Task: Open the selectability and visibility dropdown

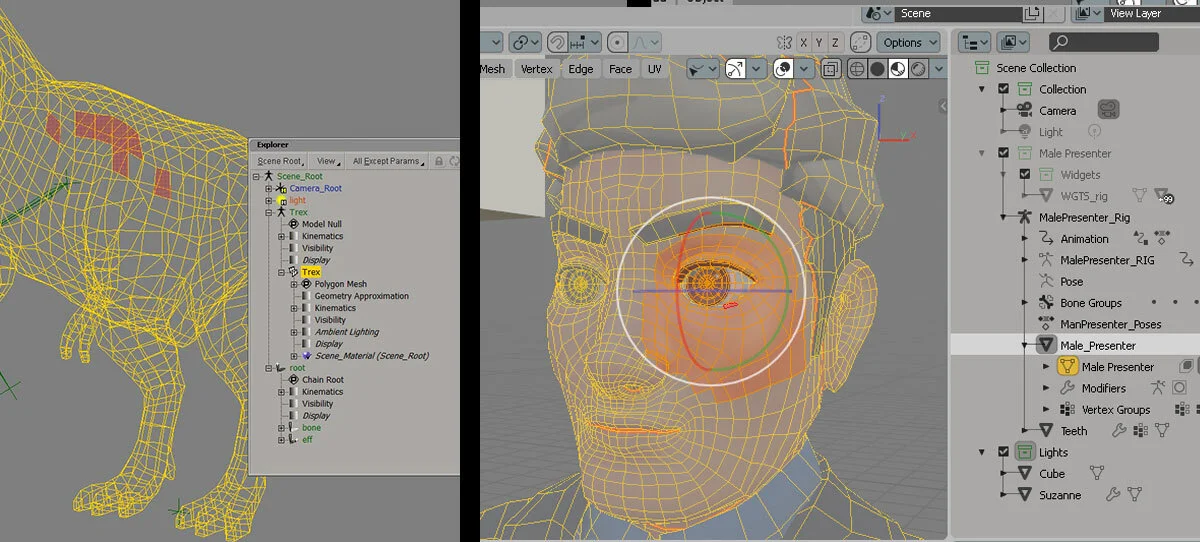Action: [x=702, y=69]
